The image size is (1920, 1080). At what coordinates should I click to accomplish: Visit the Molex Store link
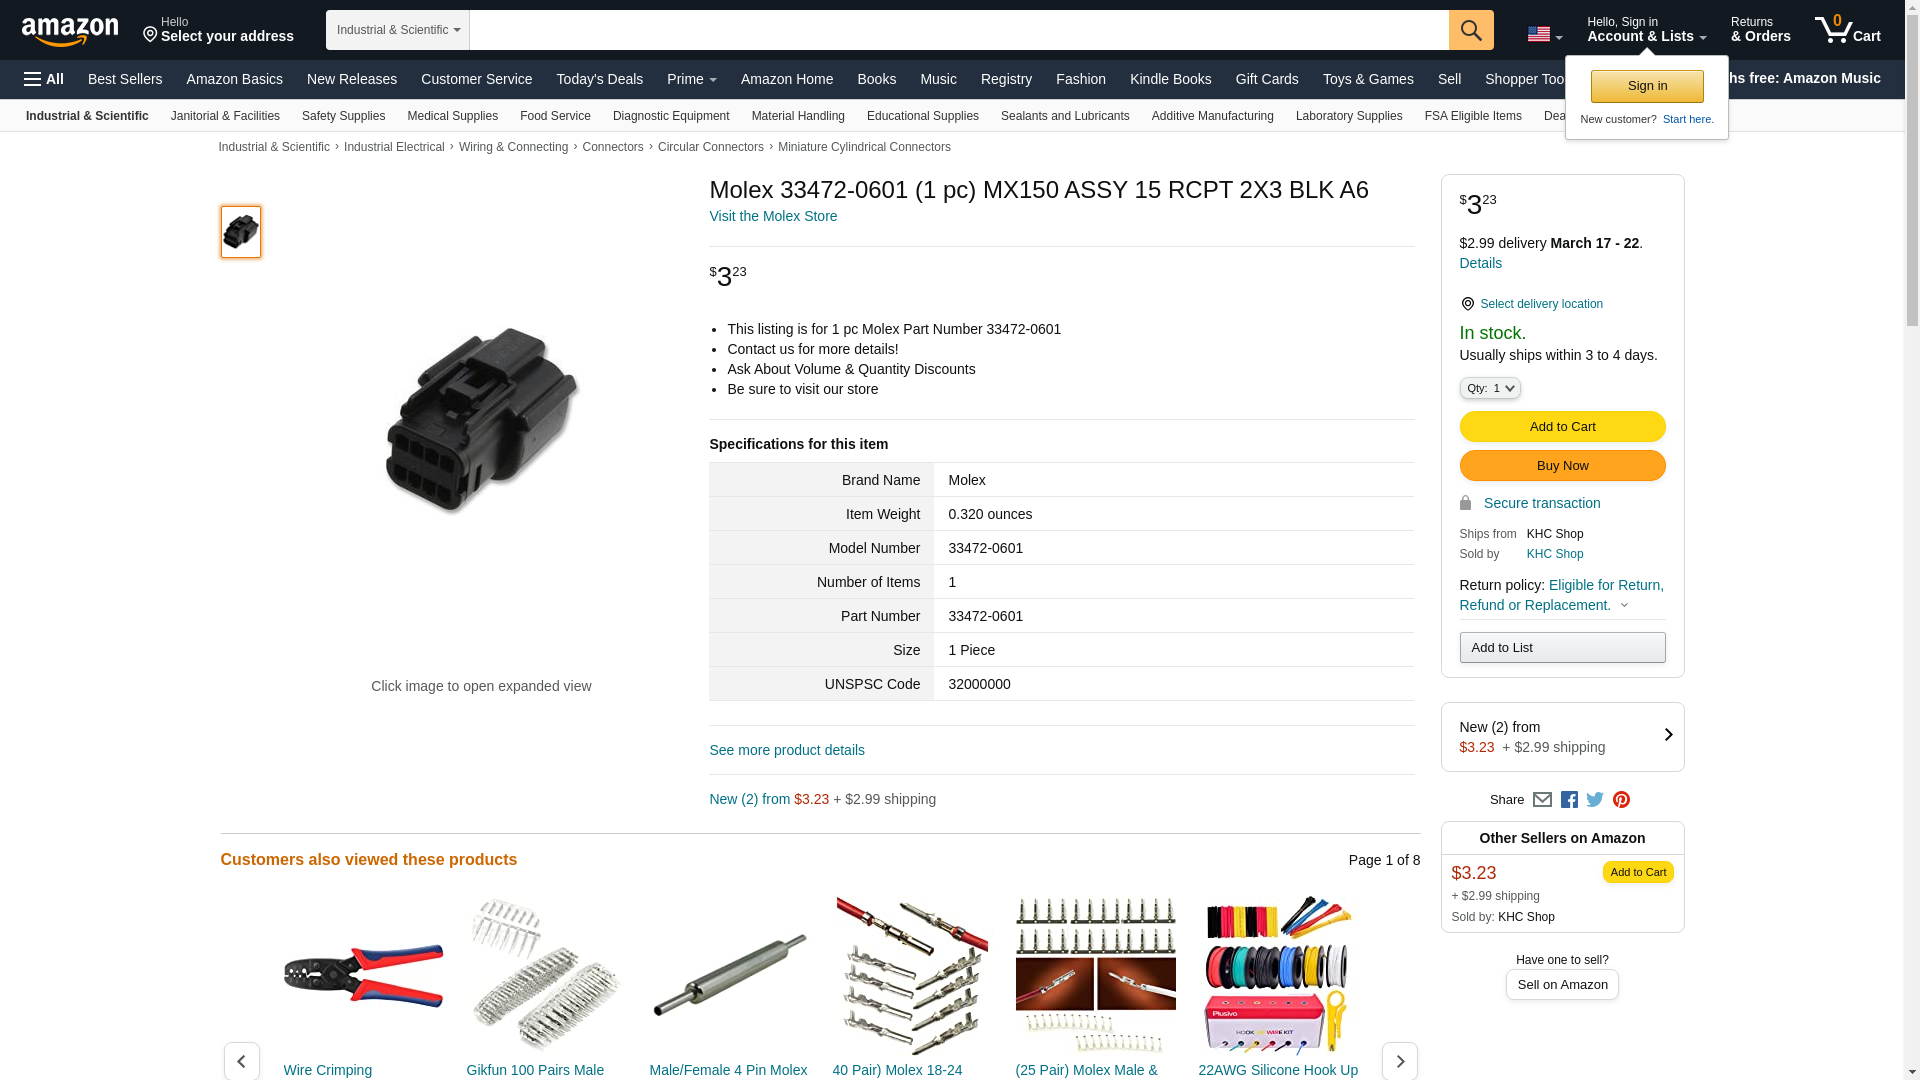click(773, 216)
